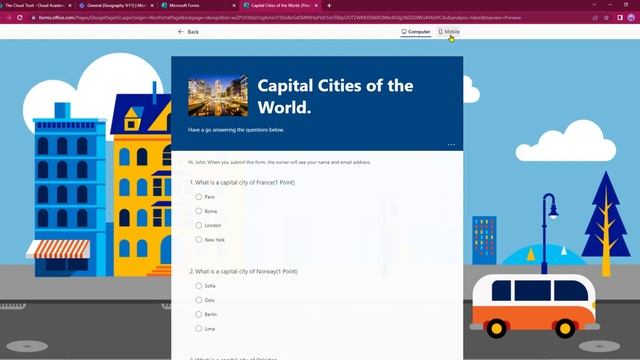The height and width of the screenshot is (360, 640).
Task: Close the General Geography browser tab
Action: point(152,6)
